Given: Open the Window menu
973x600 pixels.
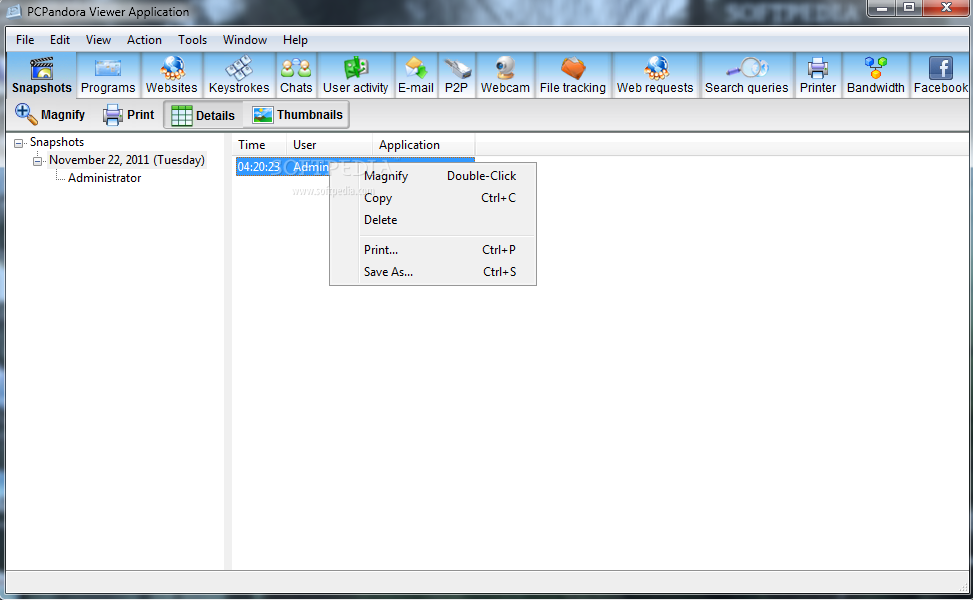Looking at the screenshot, I should 244,40.
